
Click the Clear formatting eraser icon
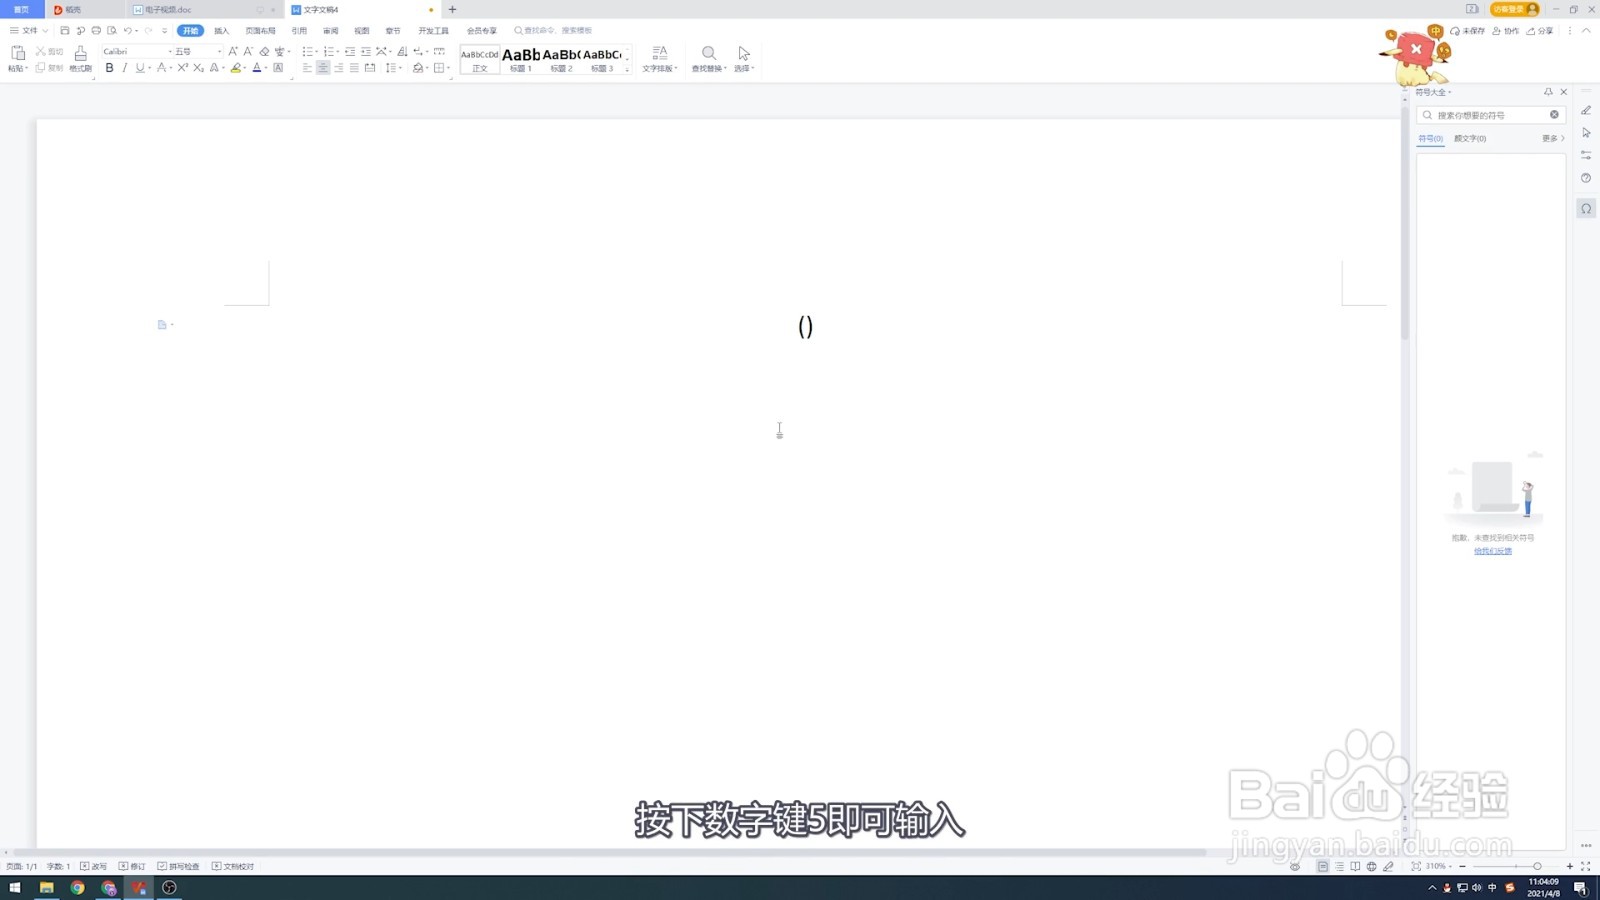click(x=264, y=51)
